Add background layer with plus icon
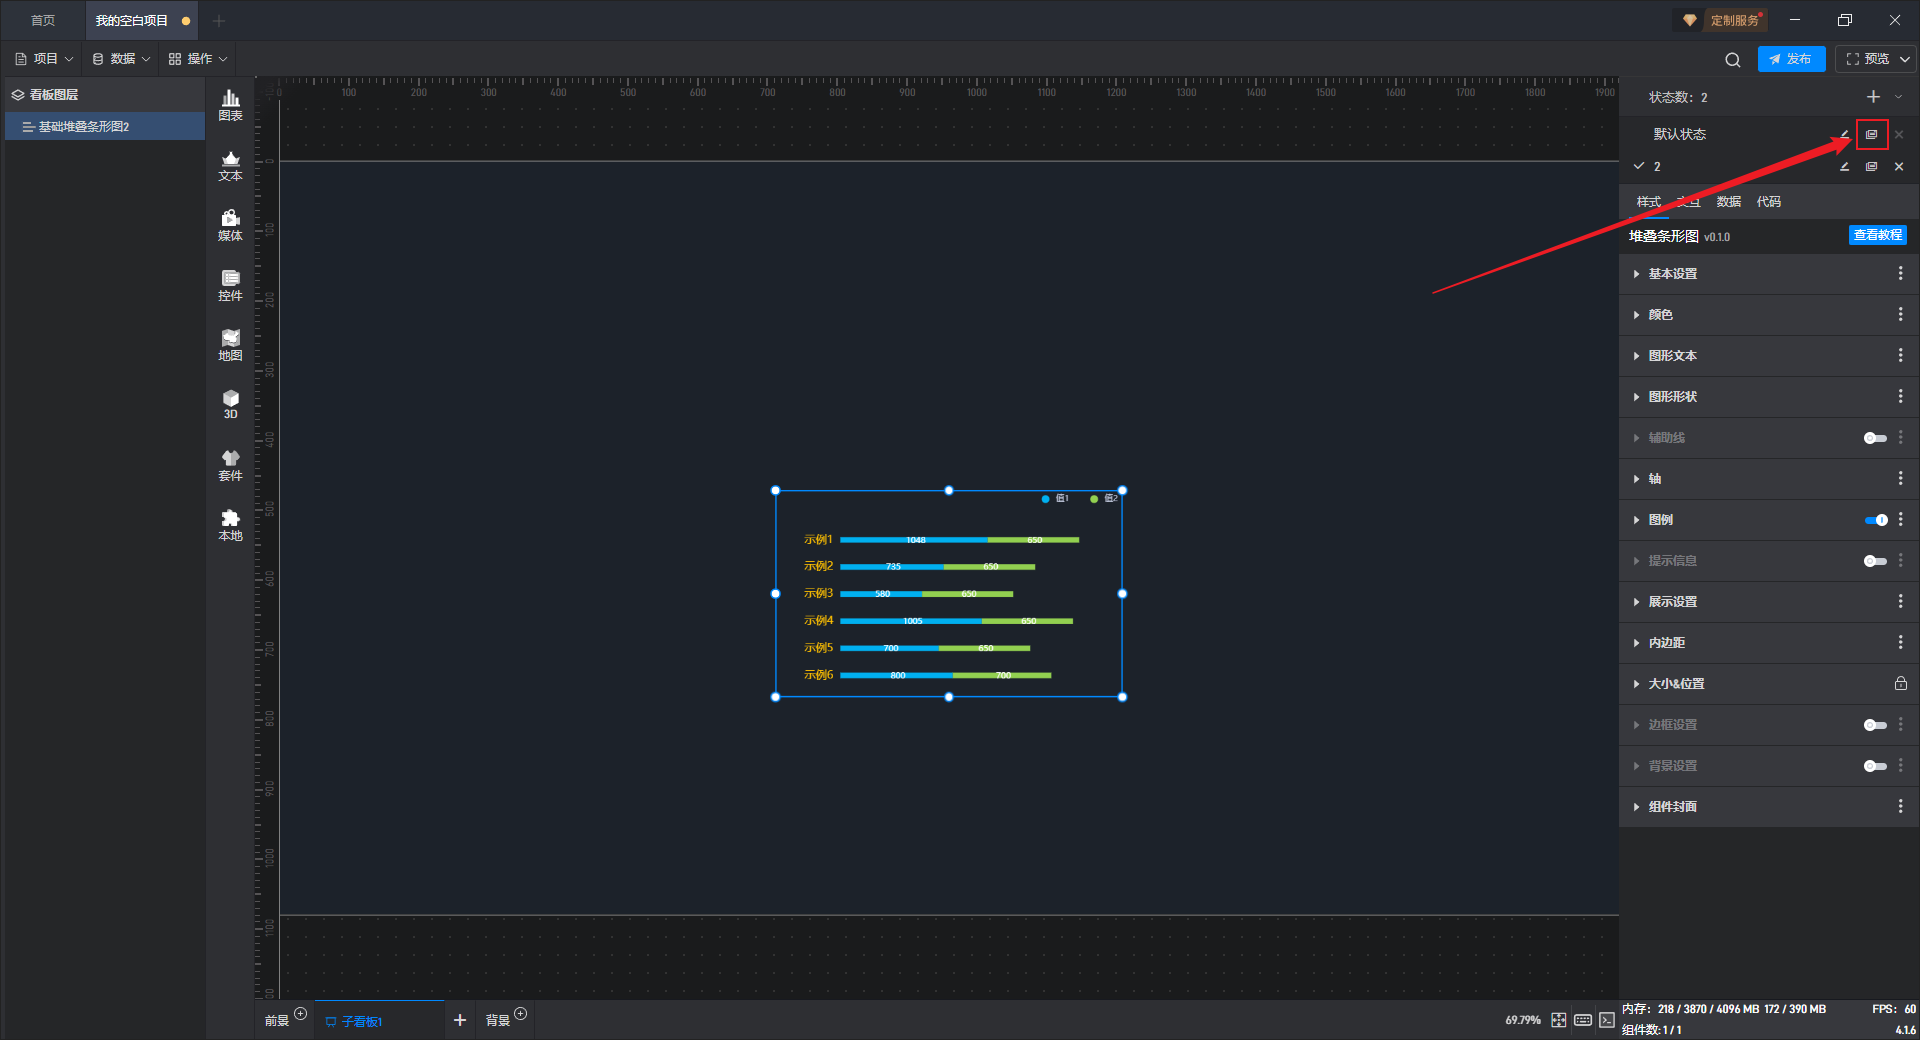Image resolution: width=1920 pixels, height=1040 pixels. [520, 1013]
